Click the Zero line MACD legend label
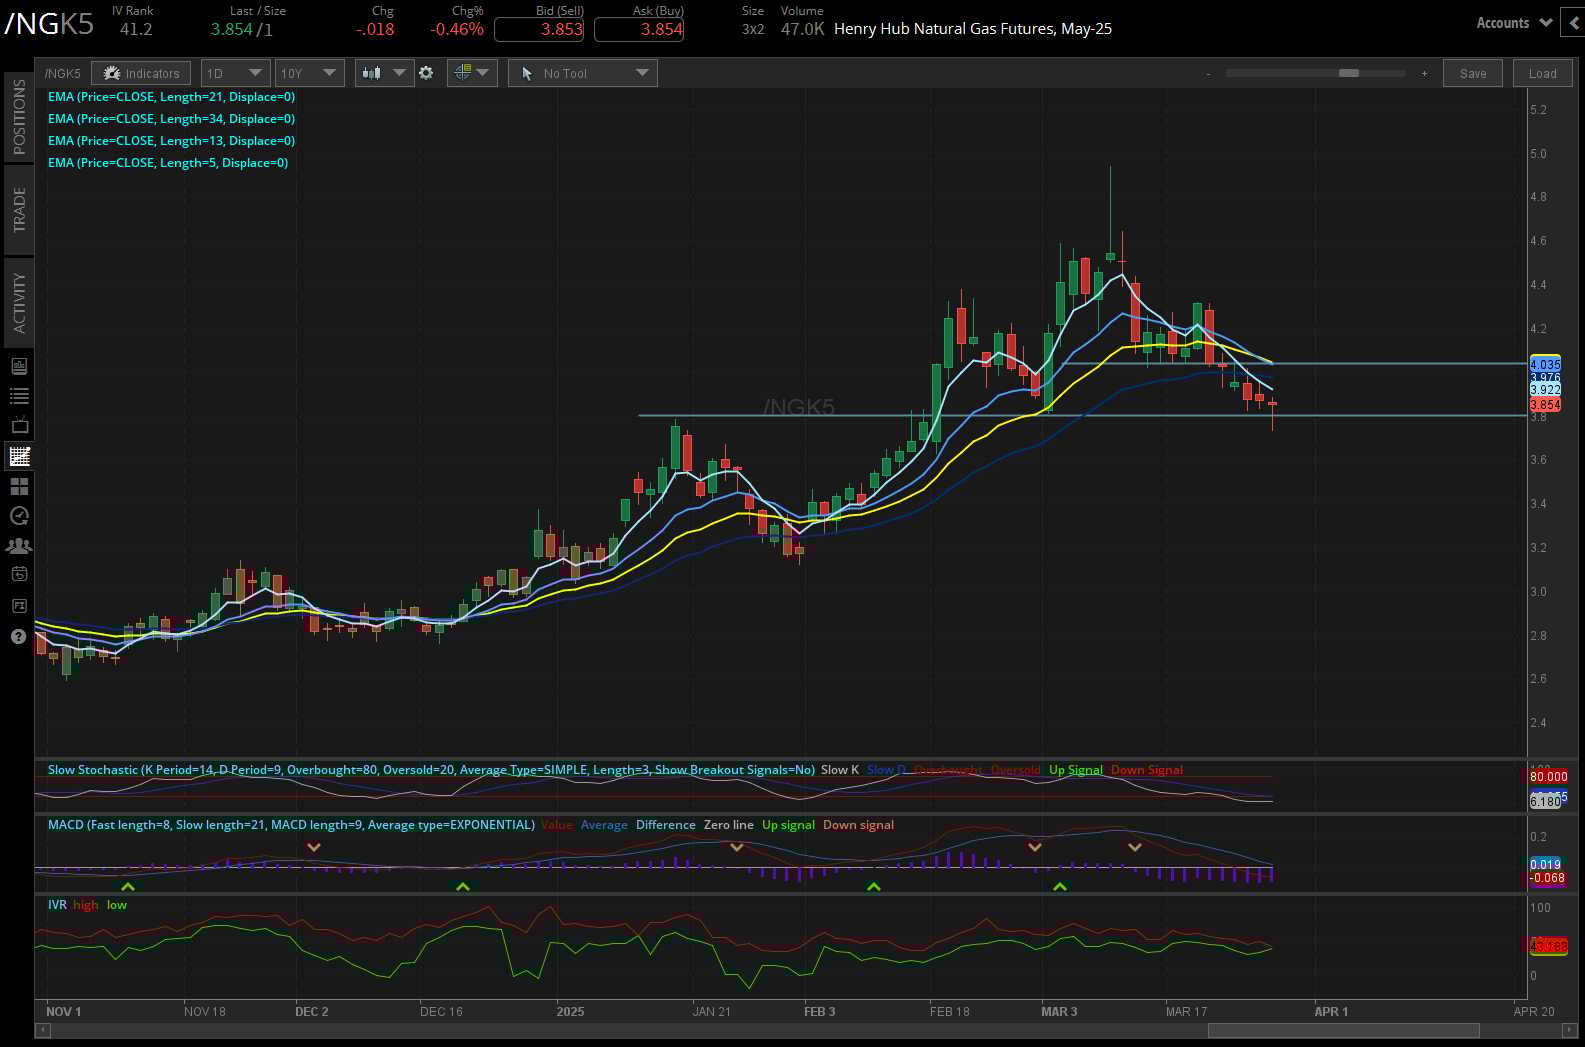1585x1047 pixels. (729, 825)
